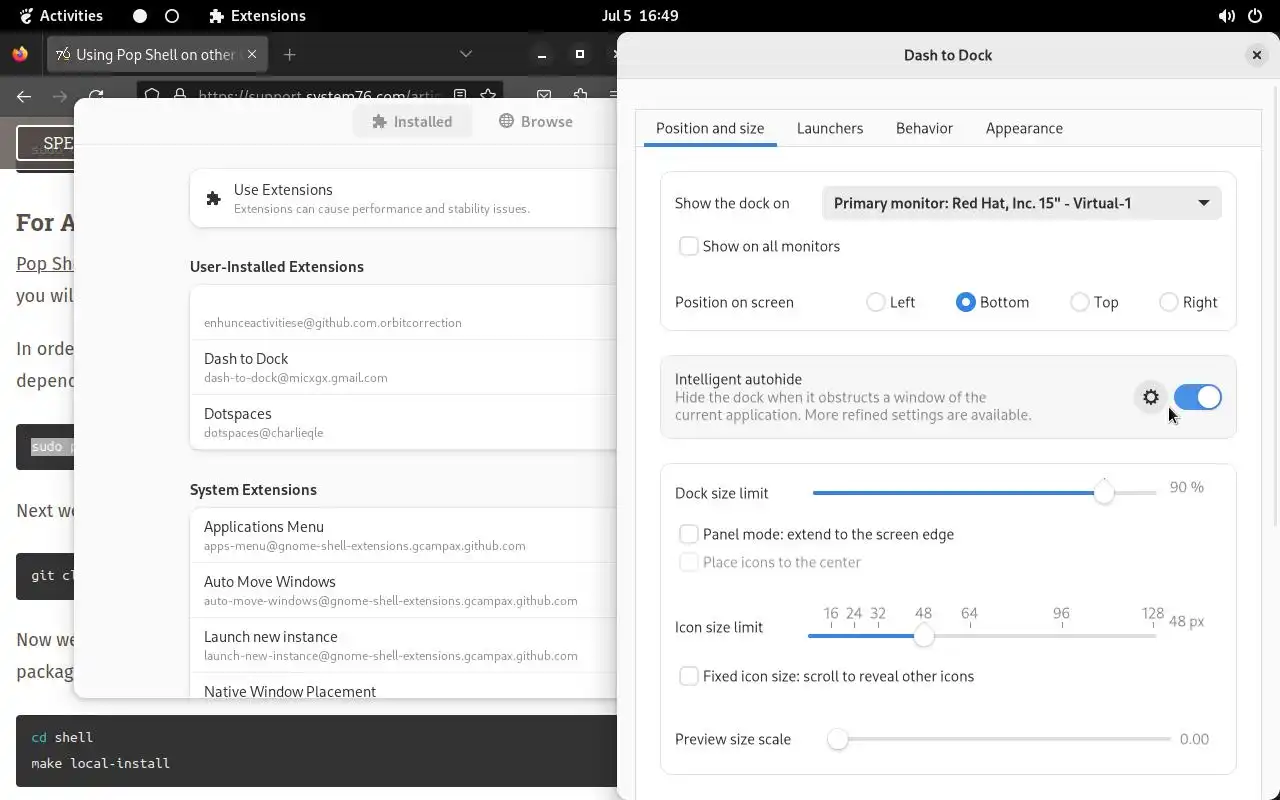Toggle the Intelligent autohide switch
Viewport: 1280px width, 800px height.
(1197, 397)
